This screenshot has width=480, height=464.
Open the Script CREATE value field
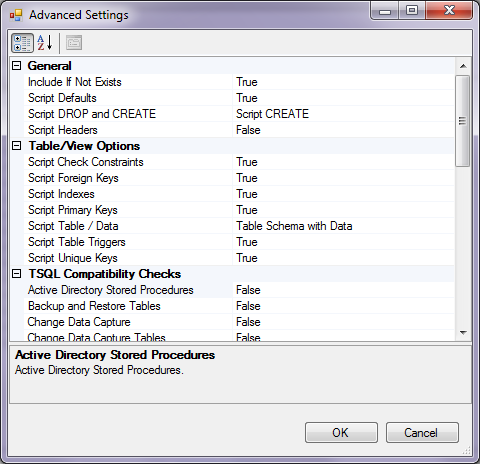coord(343,114)
